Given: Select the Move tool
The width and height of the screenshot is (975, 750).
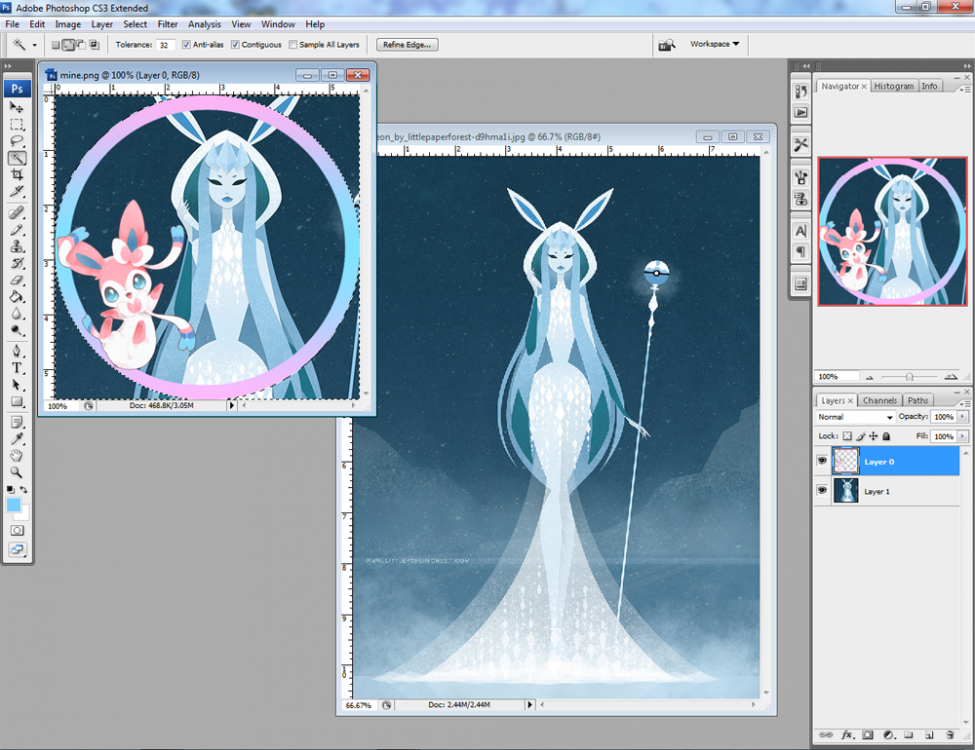Looking at the screenshot, I should coord(17,107).
